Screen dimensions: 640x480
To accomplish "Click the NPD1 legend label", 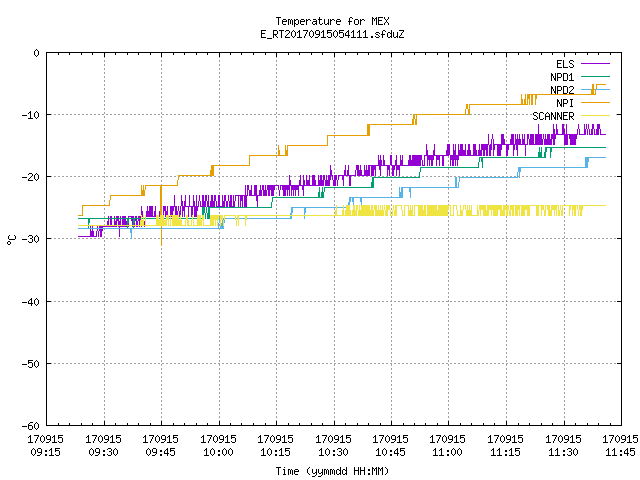I will 562,77.
